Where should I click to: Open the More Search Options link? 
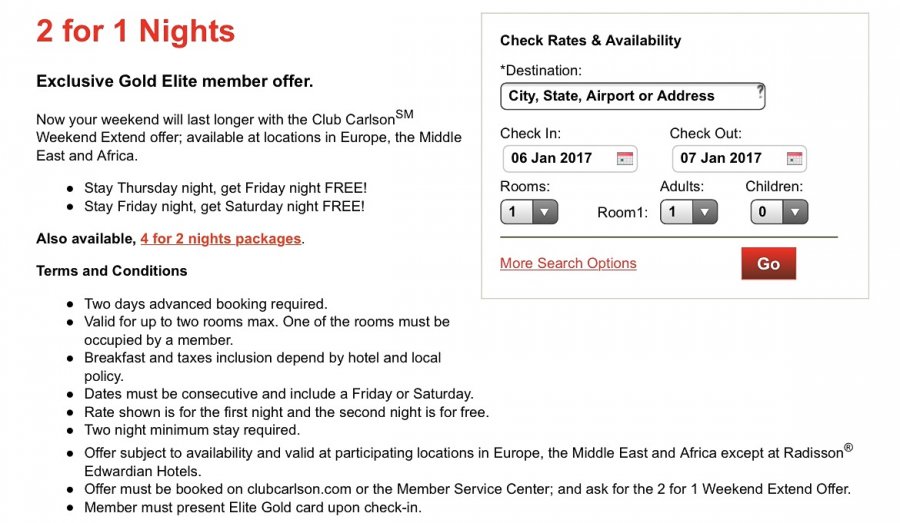pos(568,263)
